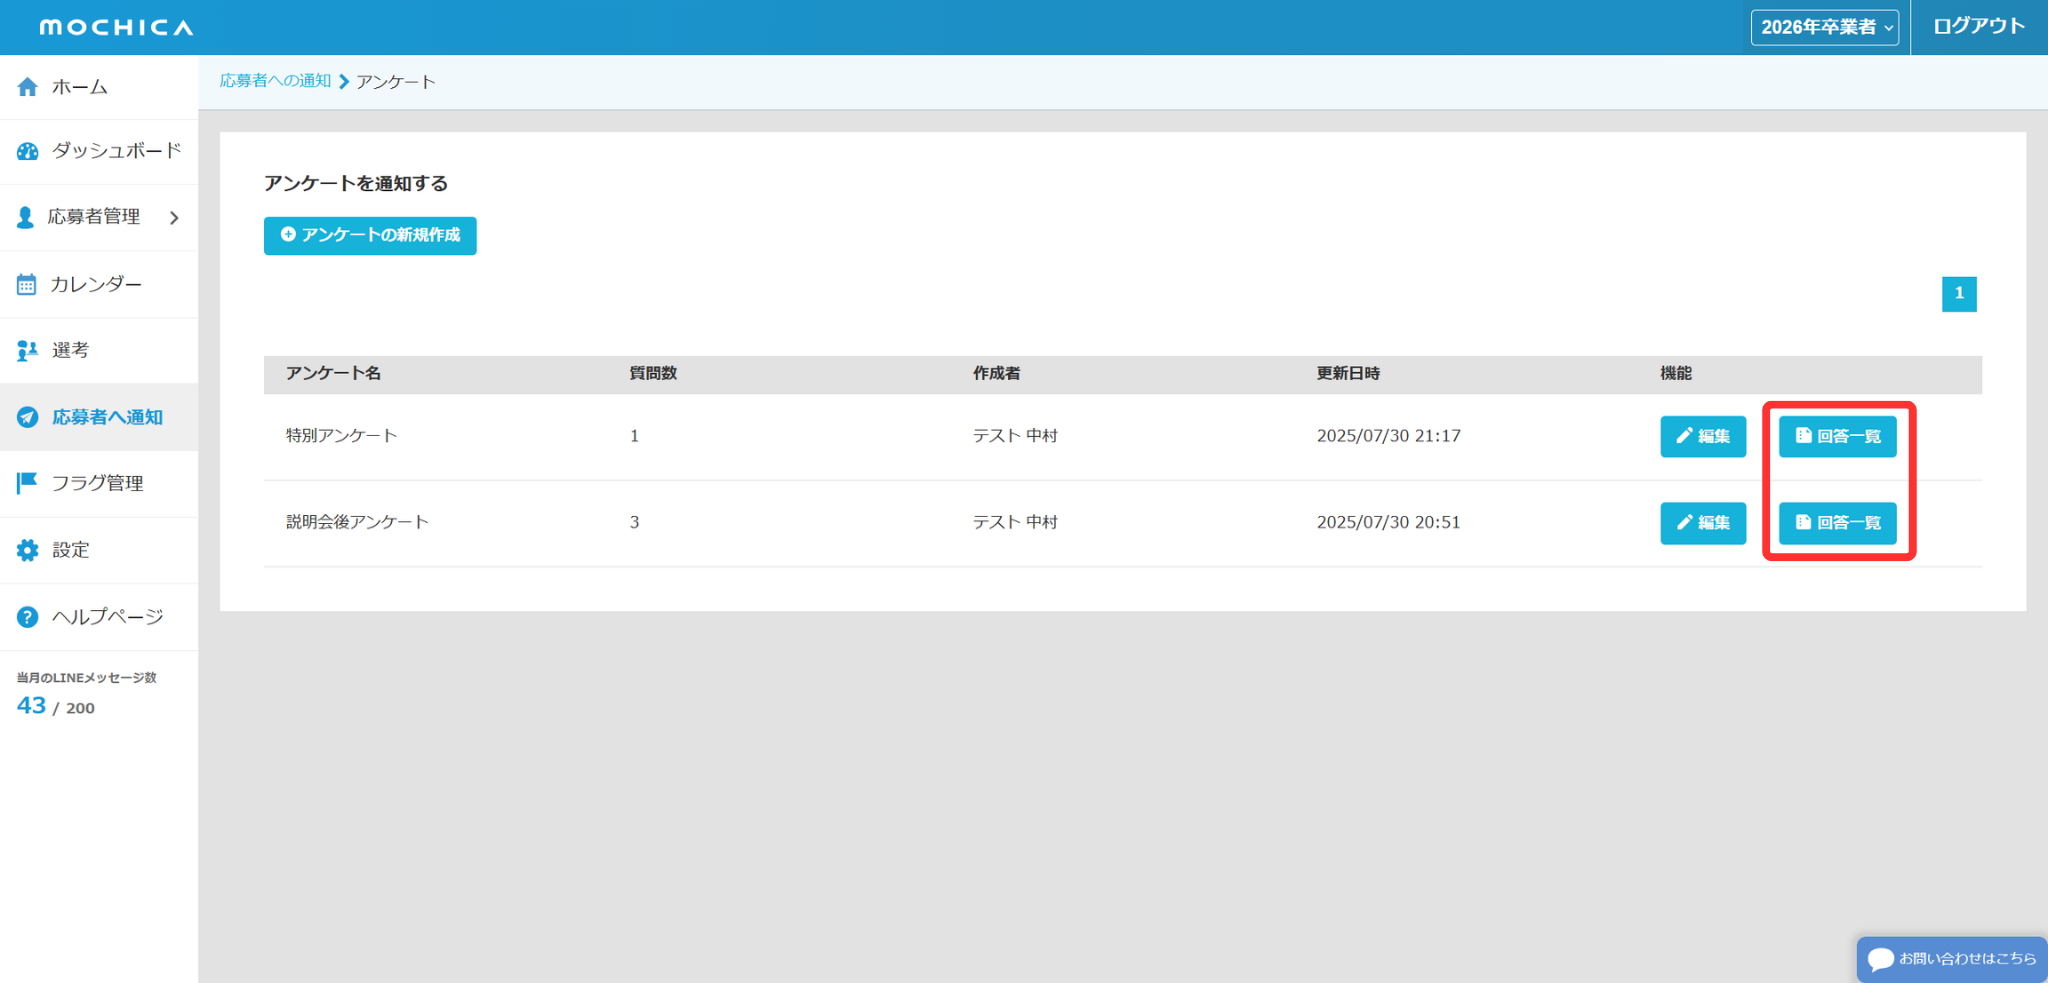Click the home icon in sidebar
The width and height of the screenshot is (2048, 983).
tap(27, 87)
